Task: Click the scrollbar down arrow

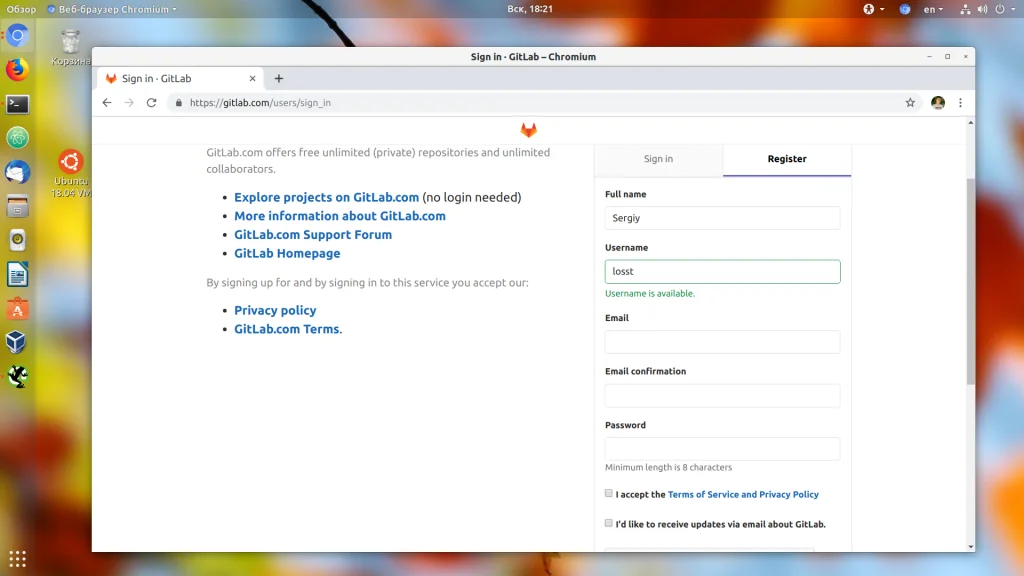Action: (x=970, y=547)
